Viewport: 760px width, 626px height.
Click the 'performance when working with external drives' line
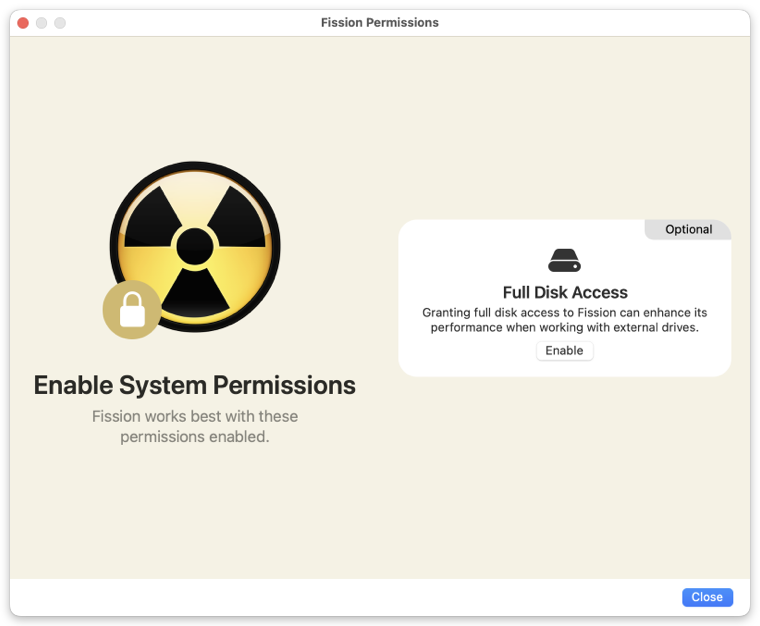point(565,328)
